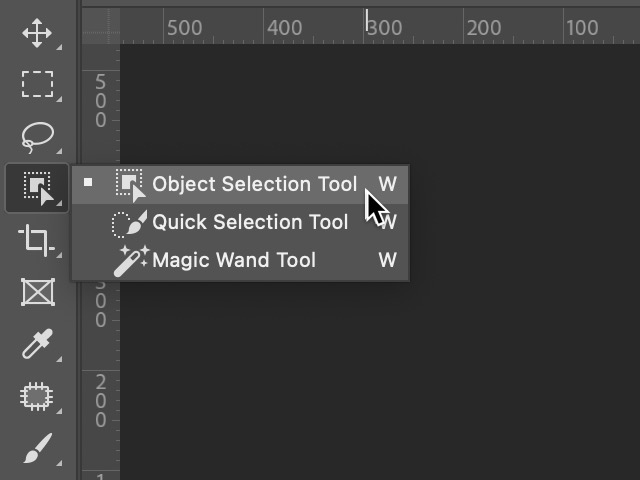The width and height of the screenshot is (640, 480).
Task: Click the Quick Selection brush icon in flyout
Action: click(130, 223)
